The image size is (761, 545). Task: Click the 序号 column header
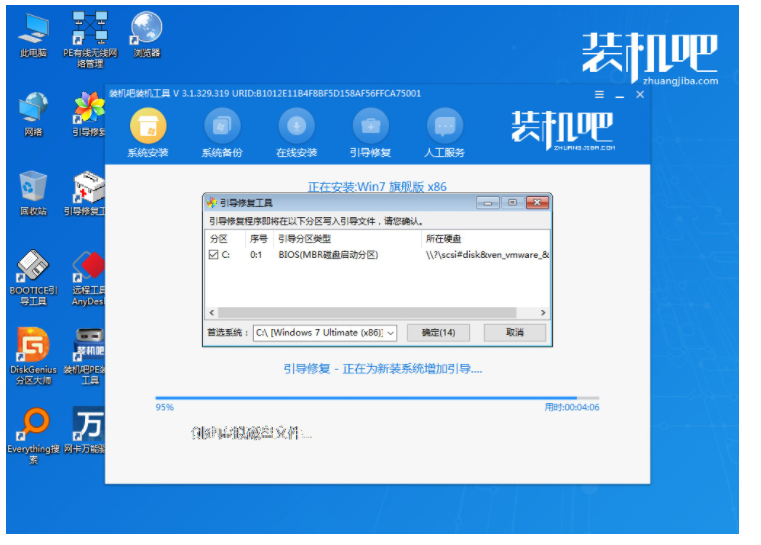tap(259, 239)
